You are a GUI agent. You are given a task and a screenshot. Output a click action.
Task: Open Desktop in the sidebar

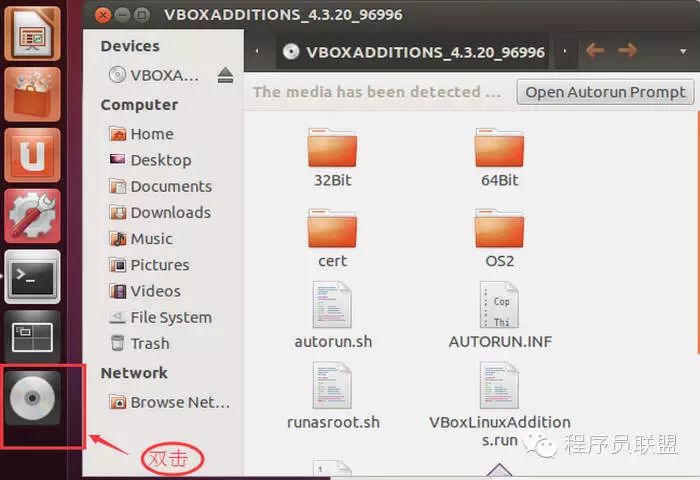click(150, 160)
